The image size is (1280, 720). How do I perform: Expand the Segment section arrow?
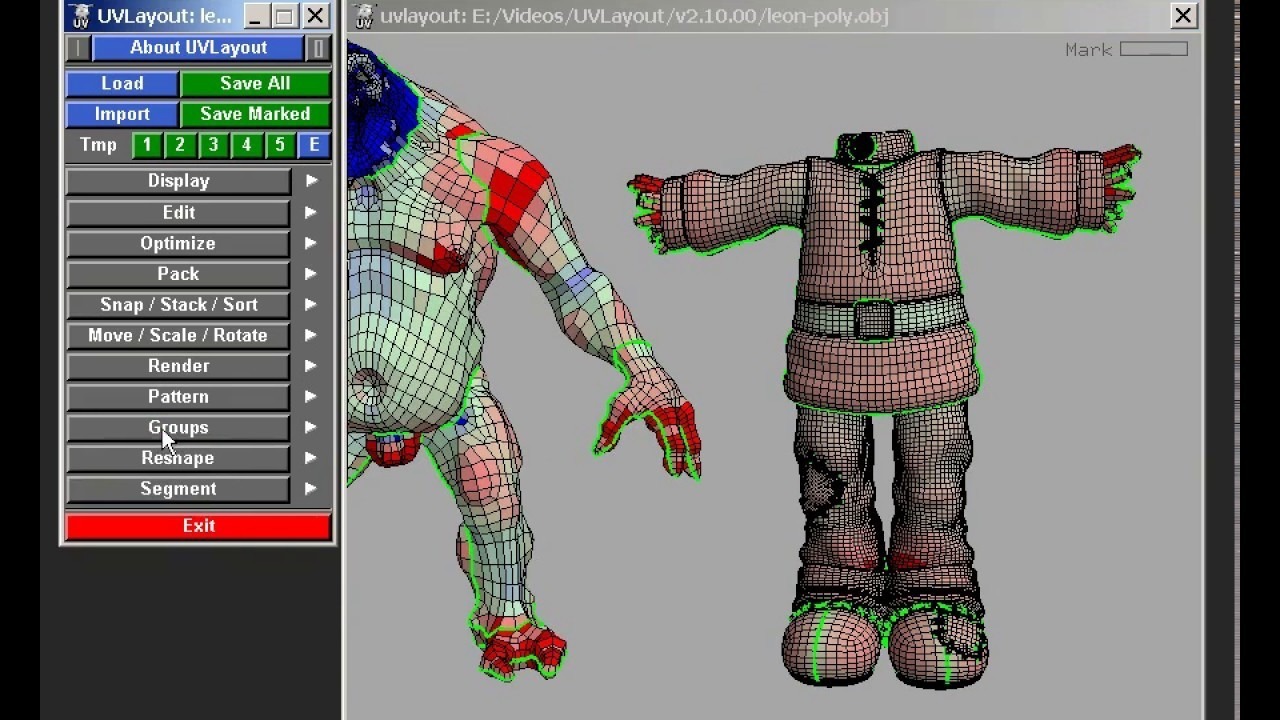[x=311, y=489]
